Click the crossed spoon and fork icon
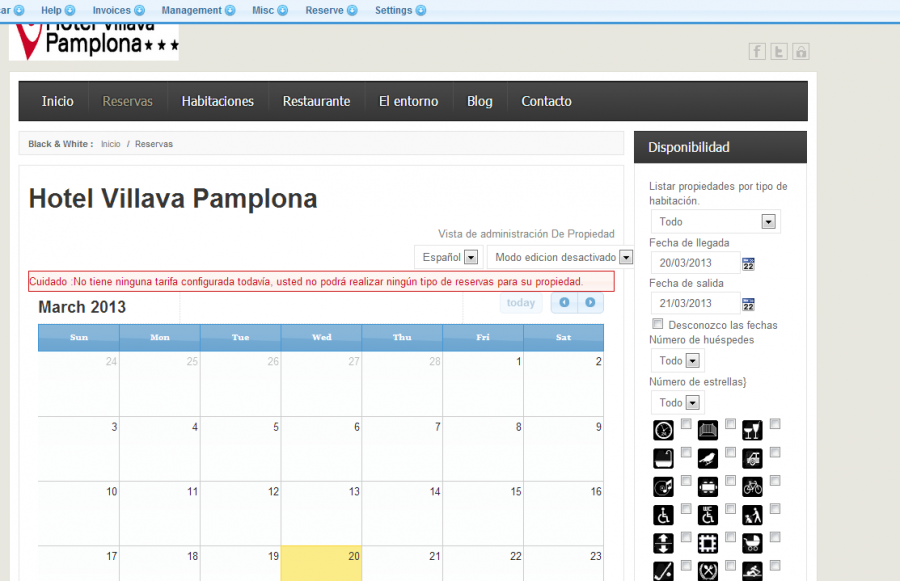This screenshot has height=581, width=900. 708,571
